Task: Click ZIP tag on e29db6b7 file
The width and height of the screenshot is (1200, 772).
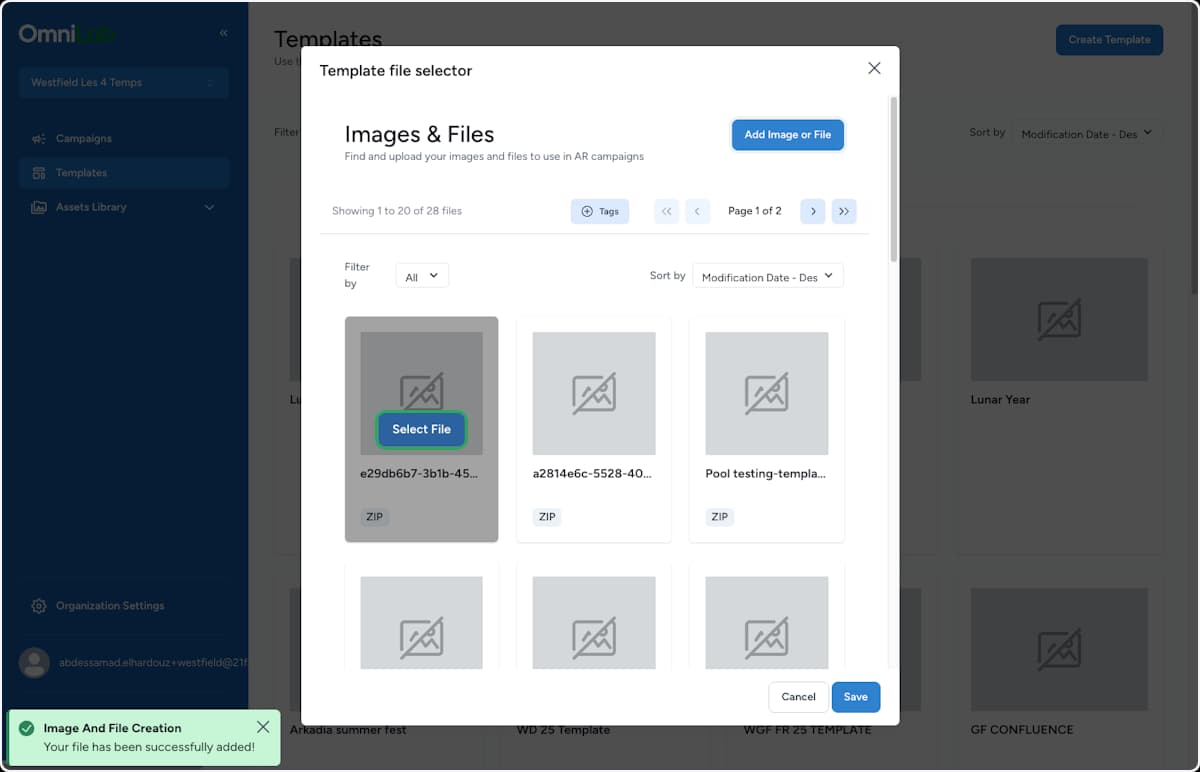Action: click(x=374, y=517)
